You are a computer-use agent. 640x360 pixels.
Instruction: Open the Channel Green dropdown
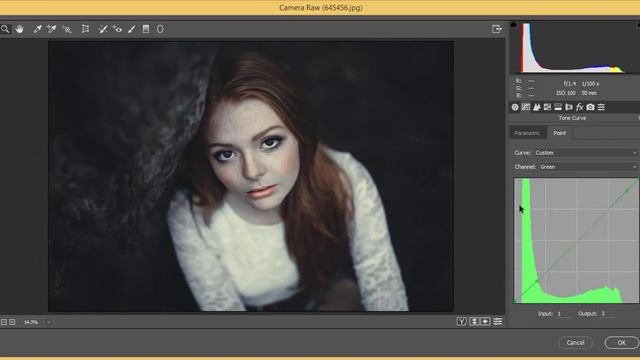(x=588, y=167)
